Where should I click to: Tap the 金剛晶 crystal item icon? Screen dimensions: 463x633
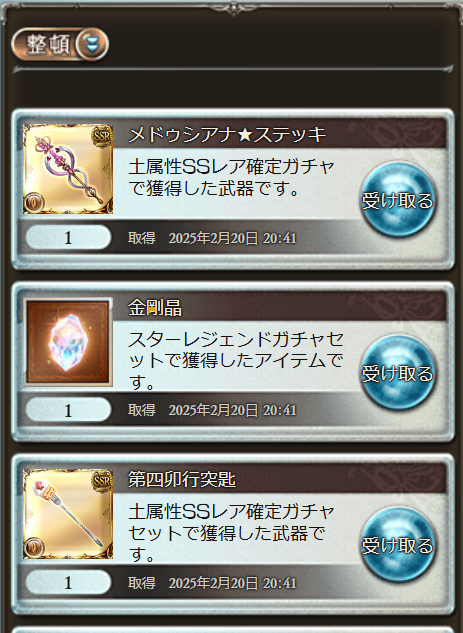pos(68,342)
